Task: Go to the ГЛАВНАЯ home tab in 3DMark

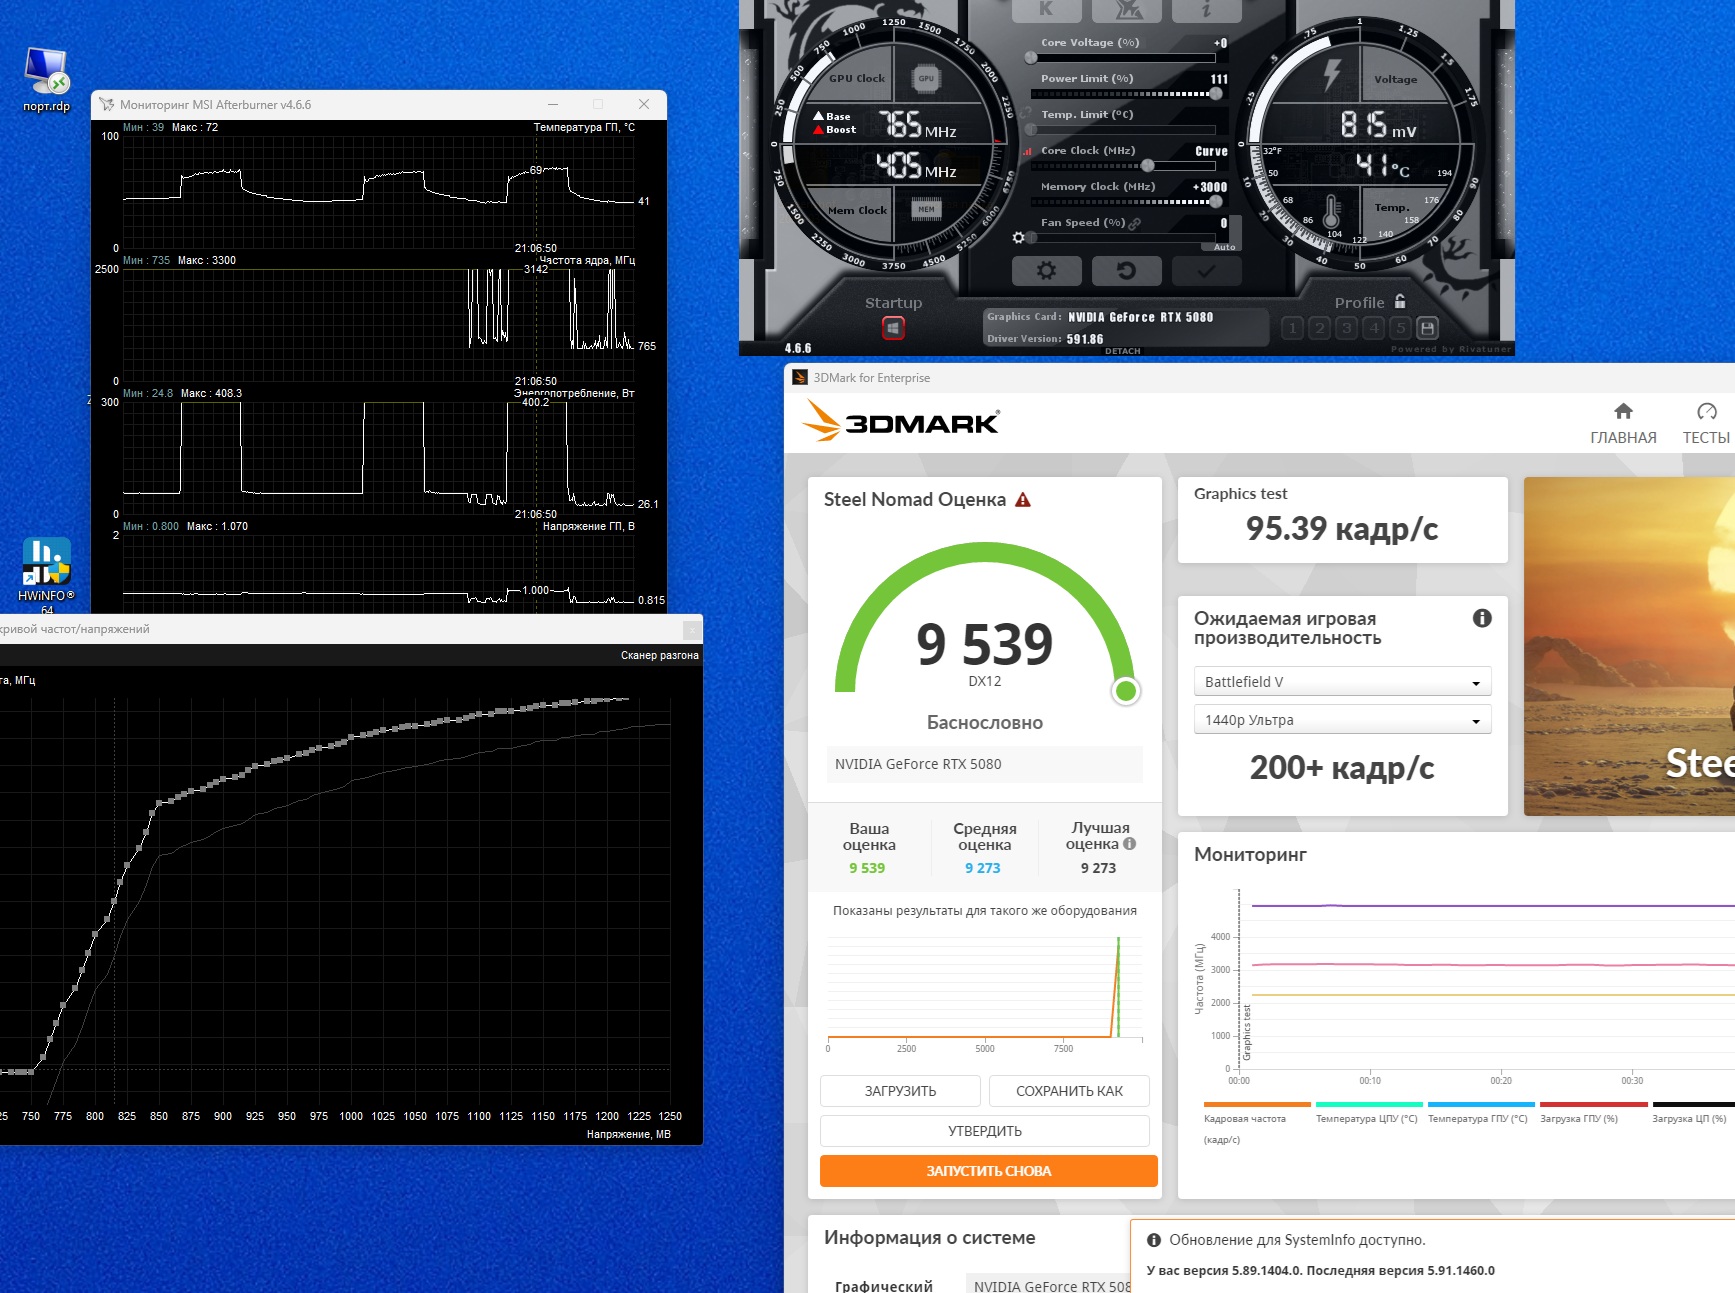Action: (x=1623, y=424)
